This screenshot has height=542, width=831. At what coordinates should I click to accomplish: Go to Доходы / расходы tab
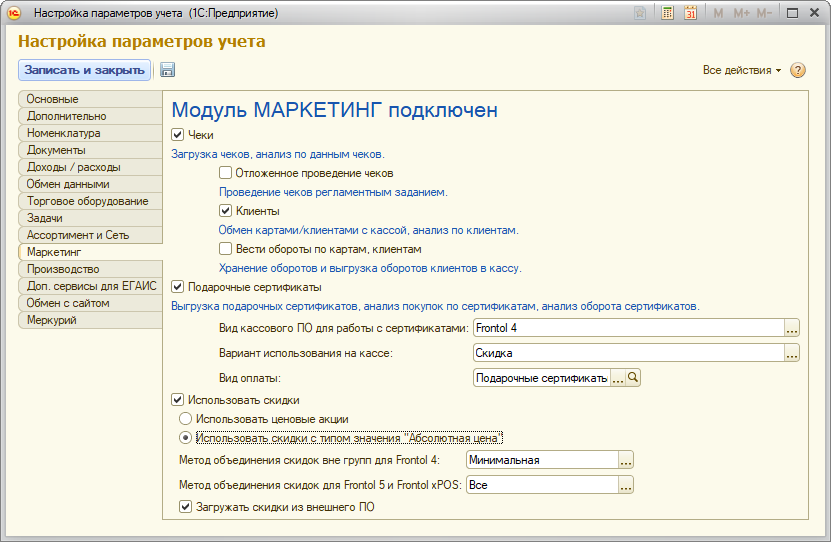(90, 167)
